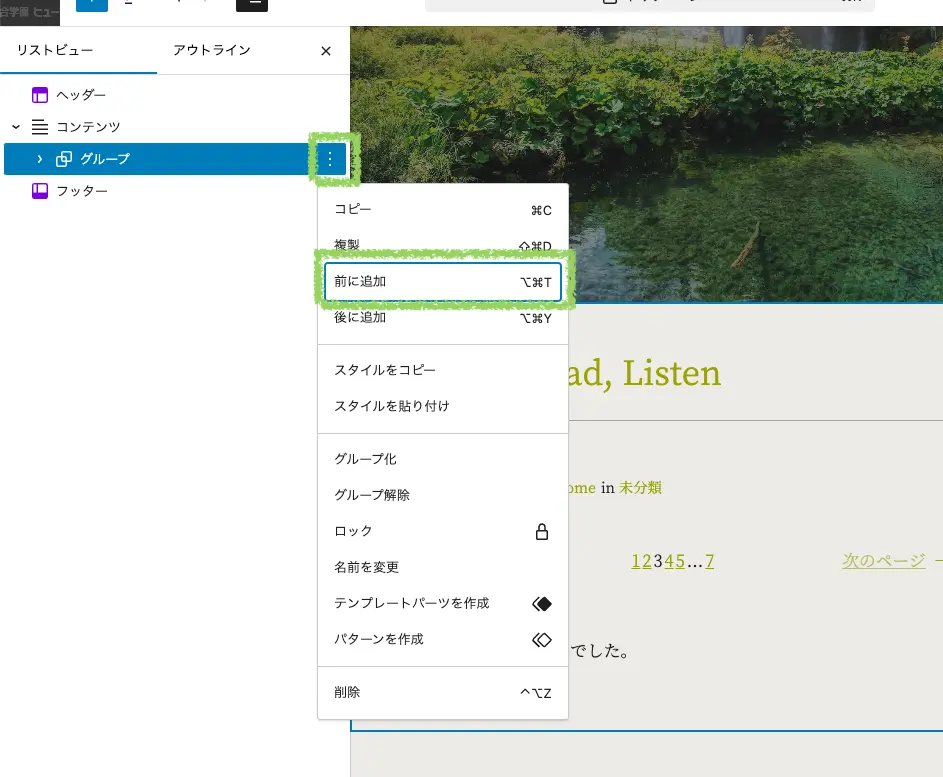Click the lock icon beside ロック

(x=542, y=531)
